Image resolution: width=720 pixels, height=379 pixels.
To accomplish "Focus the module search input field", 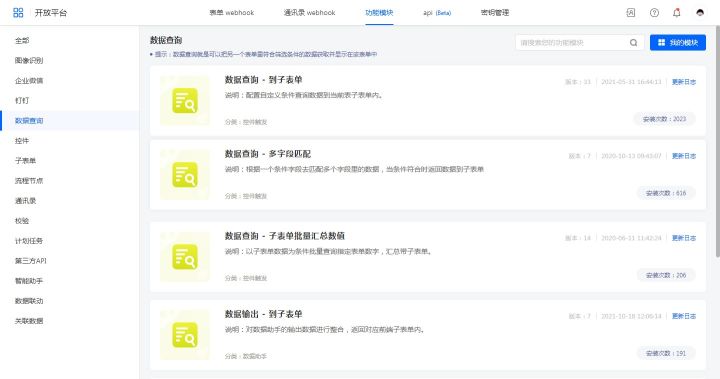I will click(579, 43).
